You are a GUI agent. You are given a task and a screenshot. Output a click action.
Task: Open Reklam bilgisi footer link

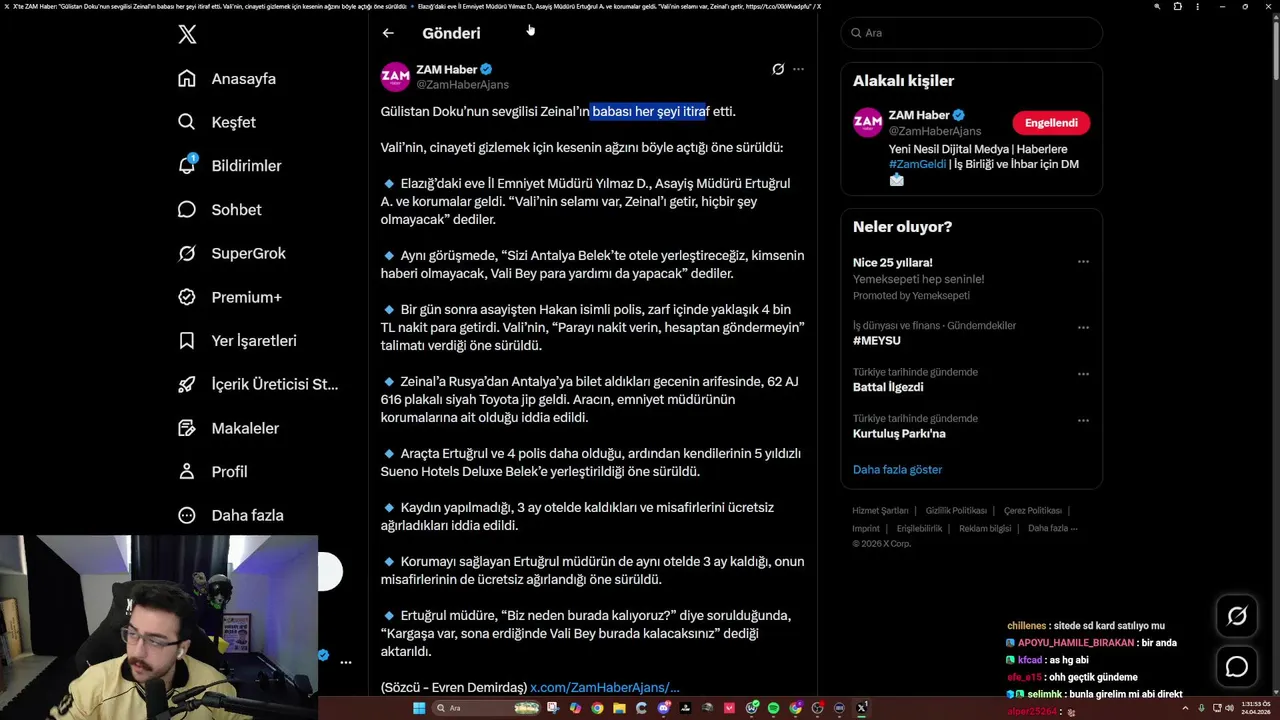[x=985, y=529]
